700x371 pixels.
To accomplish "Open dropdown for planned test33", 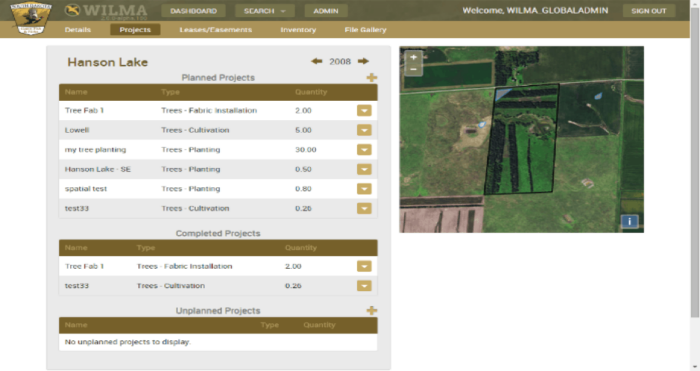I will [364, 208].
